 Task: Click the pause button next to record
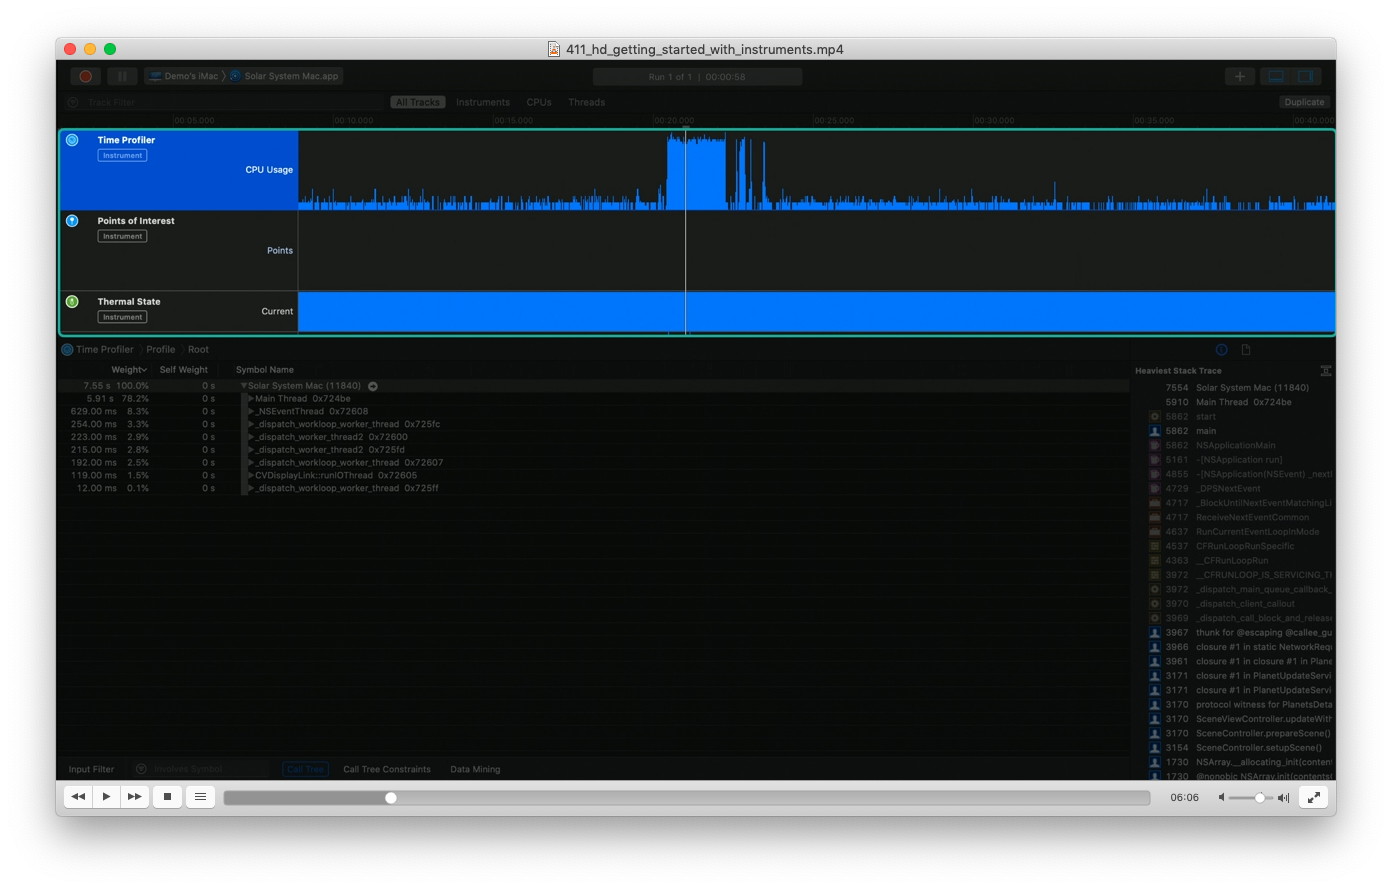click(122, 76)
